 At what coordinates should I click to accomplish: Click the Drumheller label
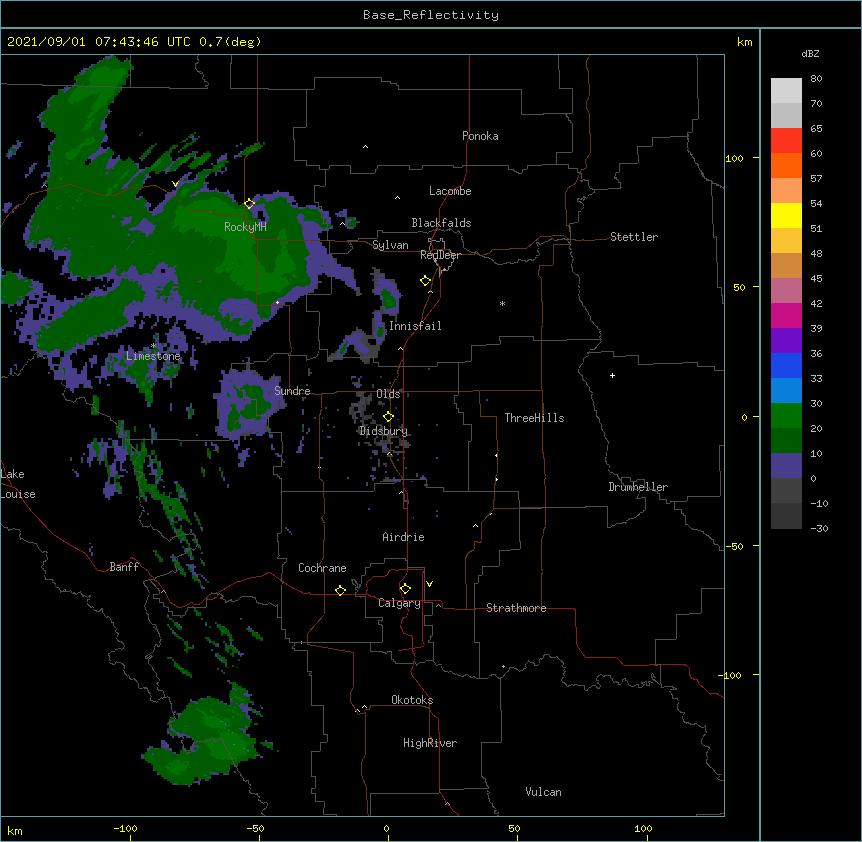click(638, 487)
